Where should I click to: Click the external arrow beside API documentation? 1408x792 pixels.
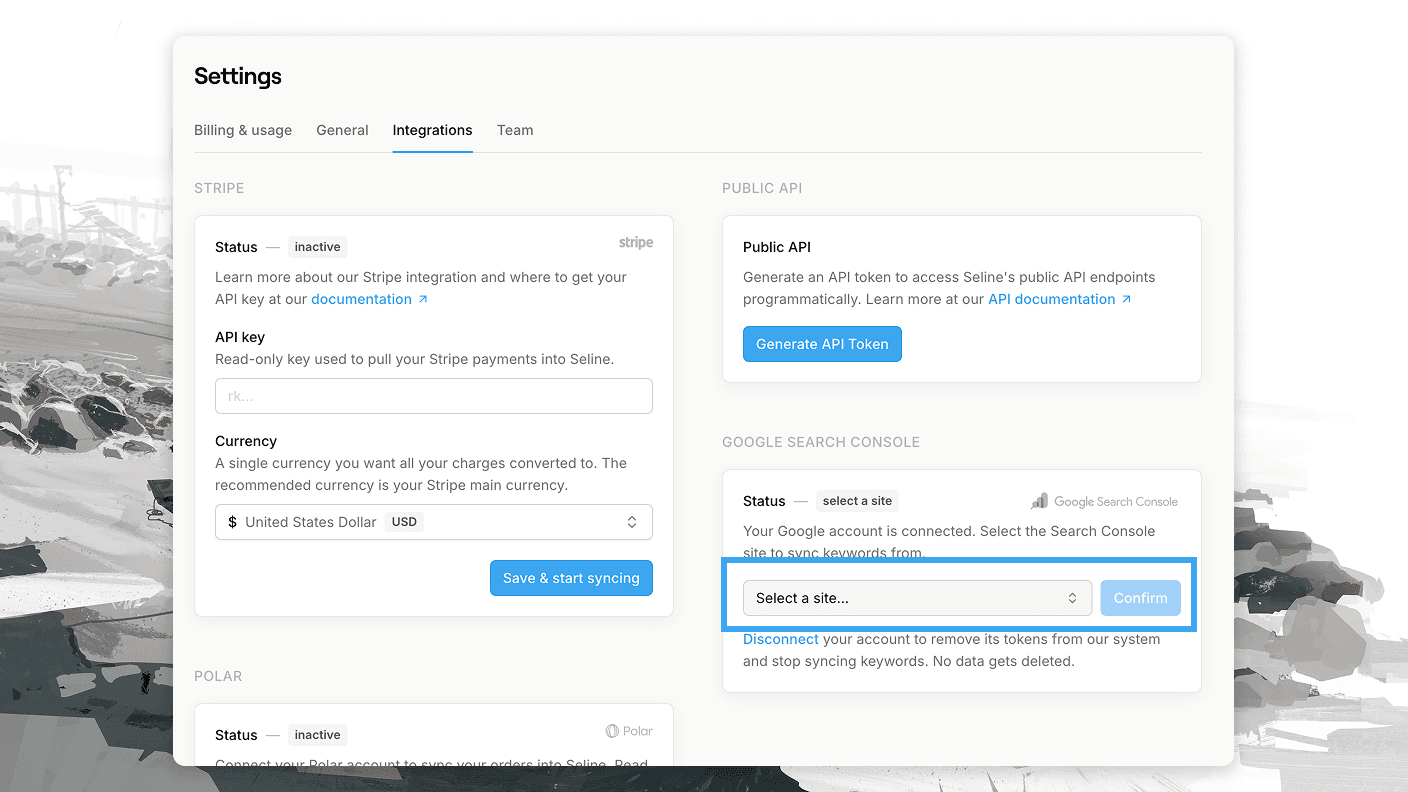pyautogui.click(x=1127, y=299)
